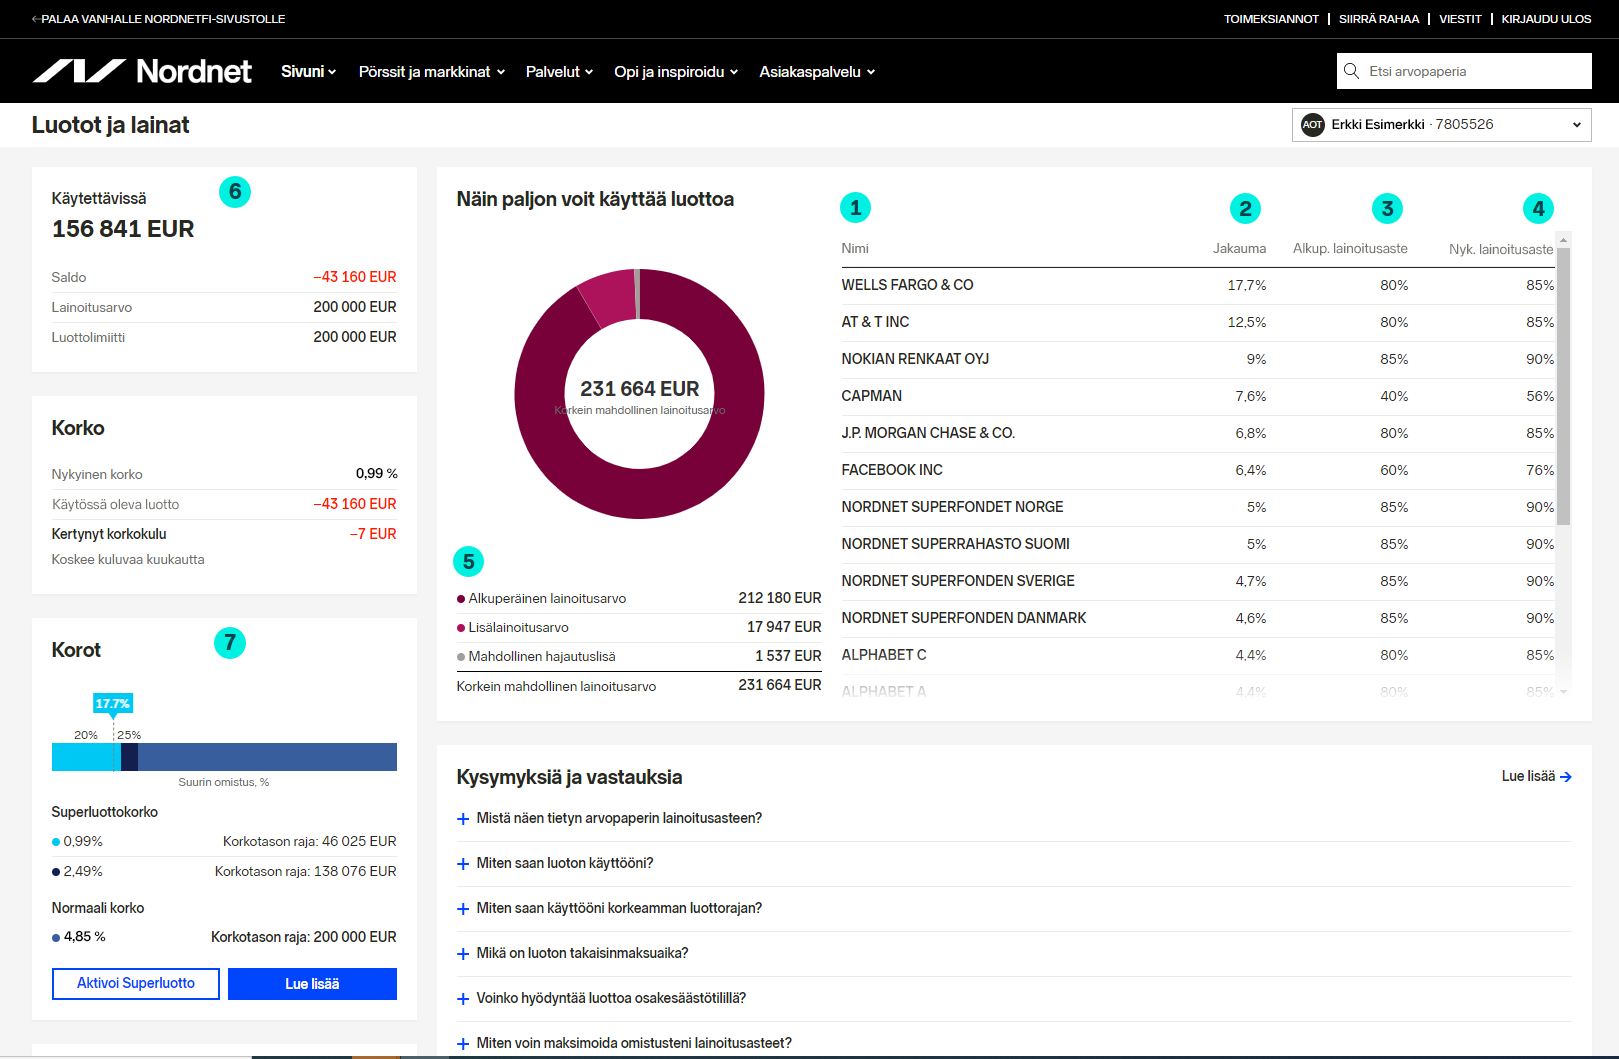
Task: Expand Miten saan käyttööni korkeamman luottorajan?
Action: pos(619,908)
